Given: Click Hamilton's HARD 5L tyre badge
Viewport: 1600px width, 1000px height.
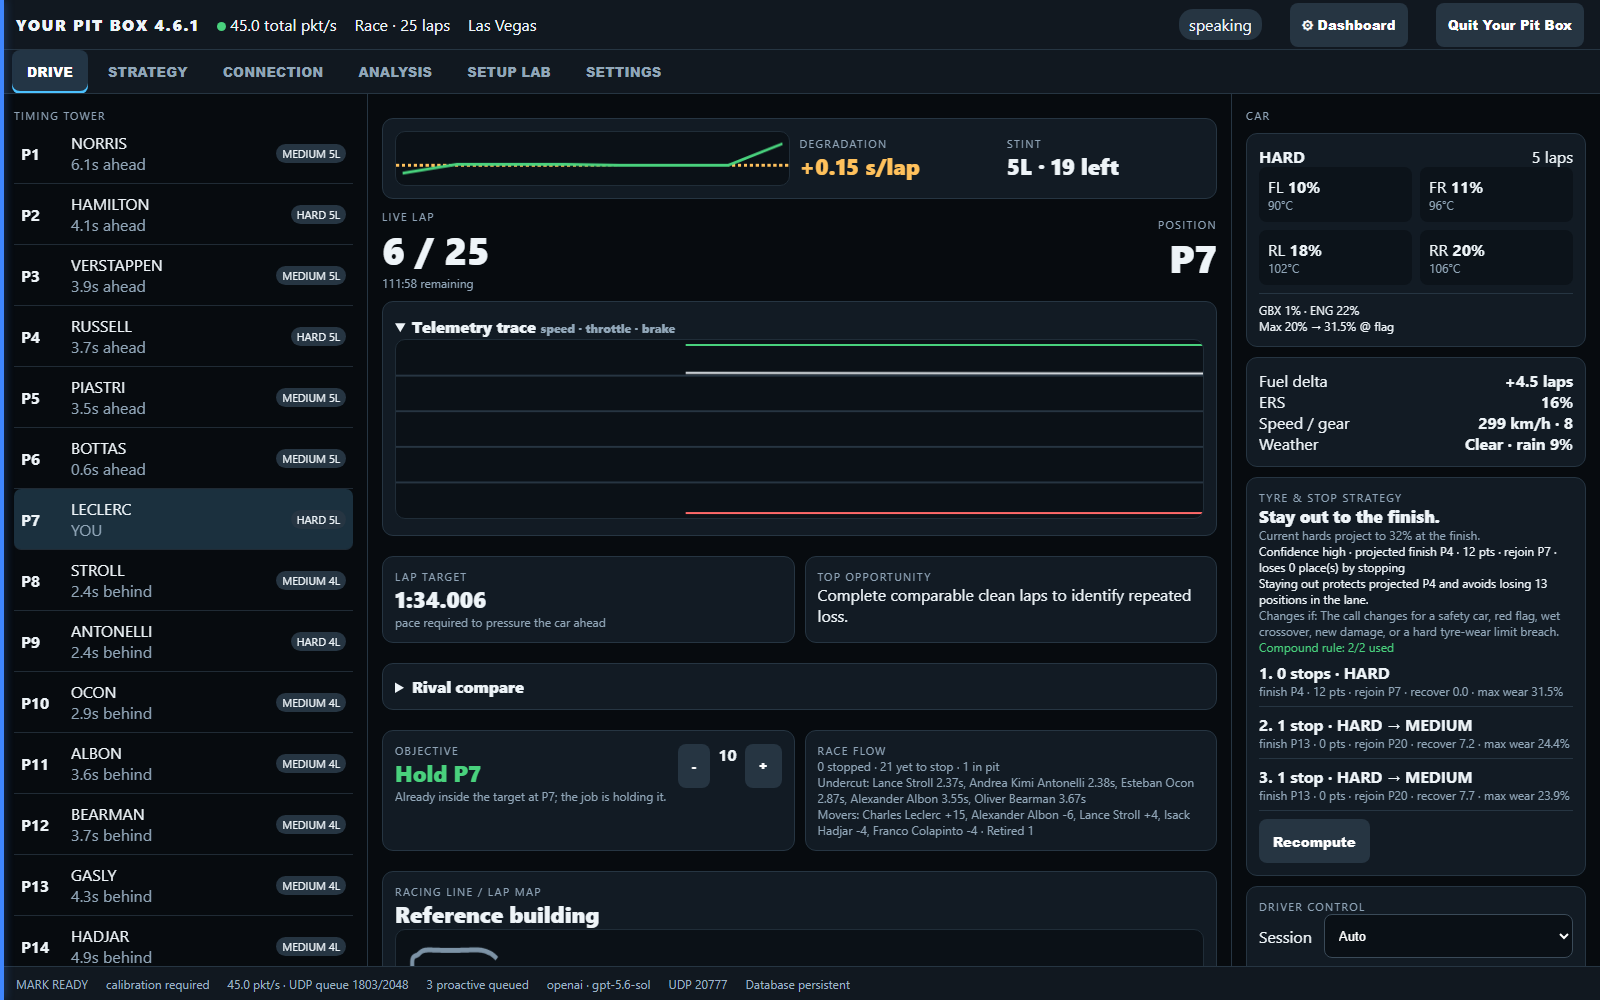Looking at the screenshot, I should [x=318, y=215].
